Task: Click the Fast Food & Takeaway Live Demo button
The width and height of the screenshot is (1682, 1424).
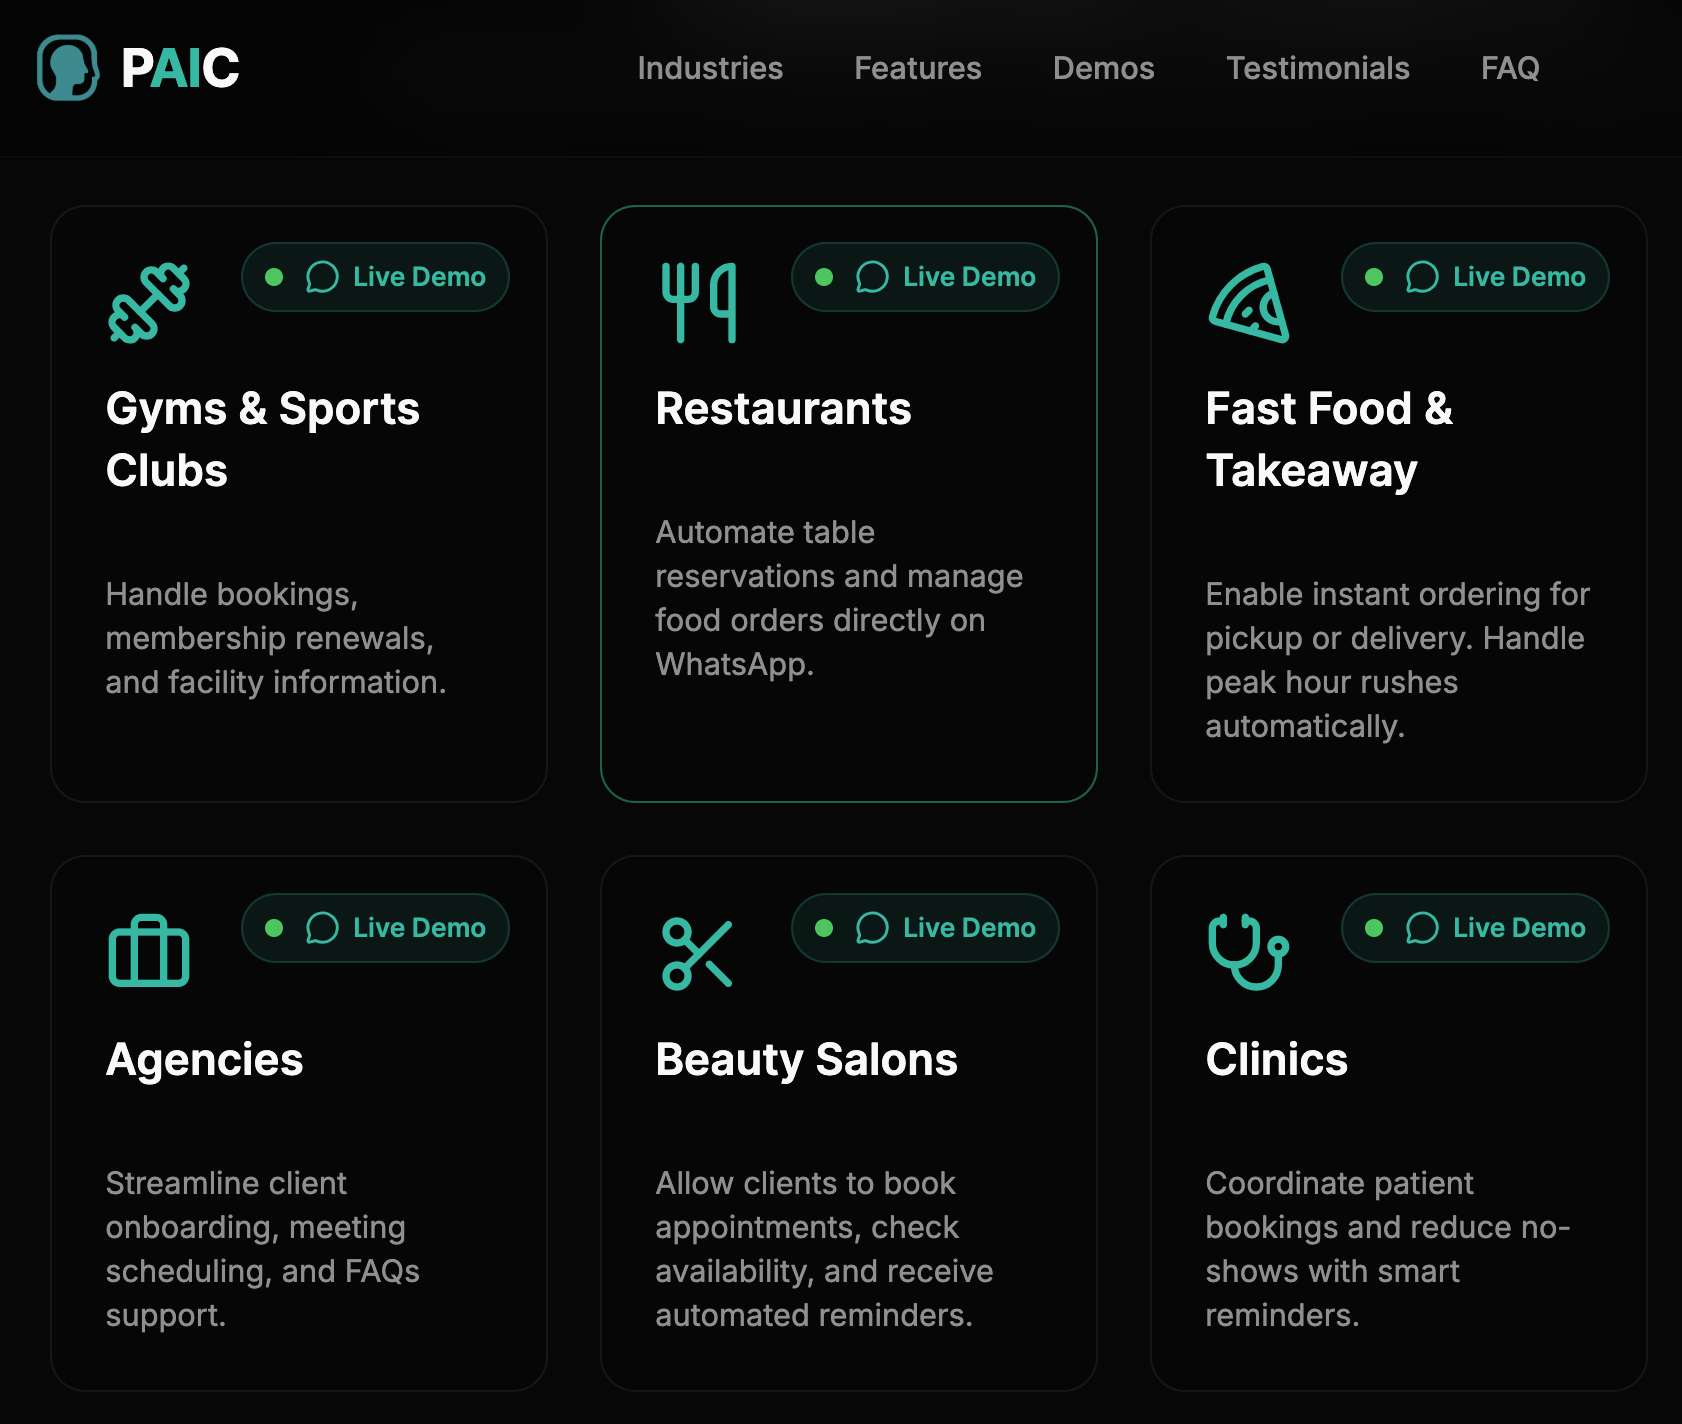Action: click(x=1474, y=277)
